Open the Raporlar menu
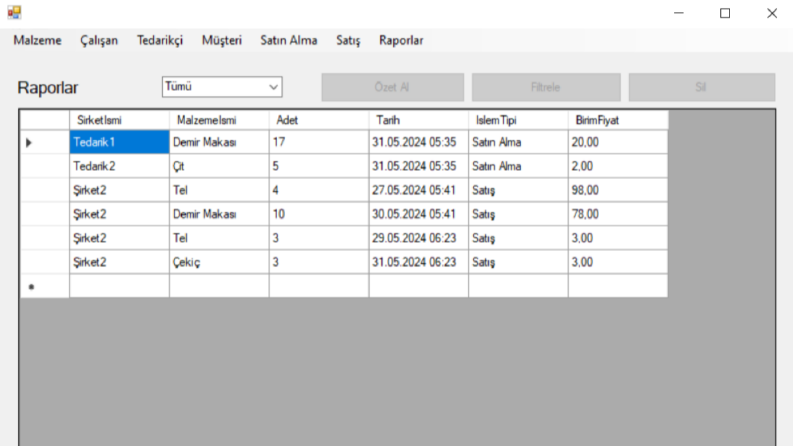 pyautogui.click(x=401, y=40)
